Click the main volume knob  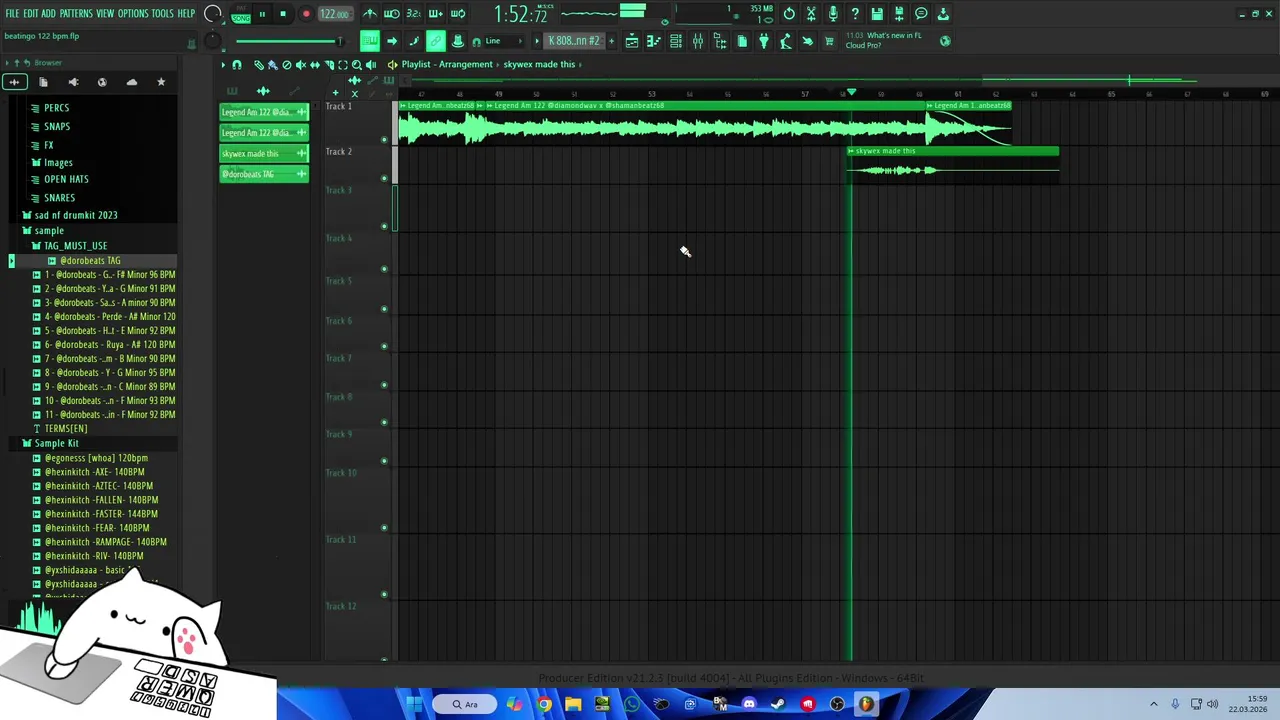pyautogui.click(x=213, y=14)
